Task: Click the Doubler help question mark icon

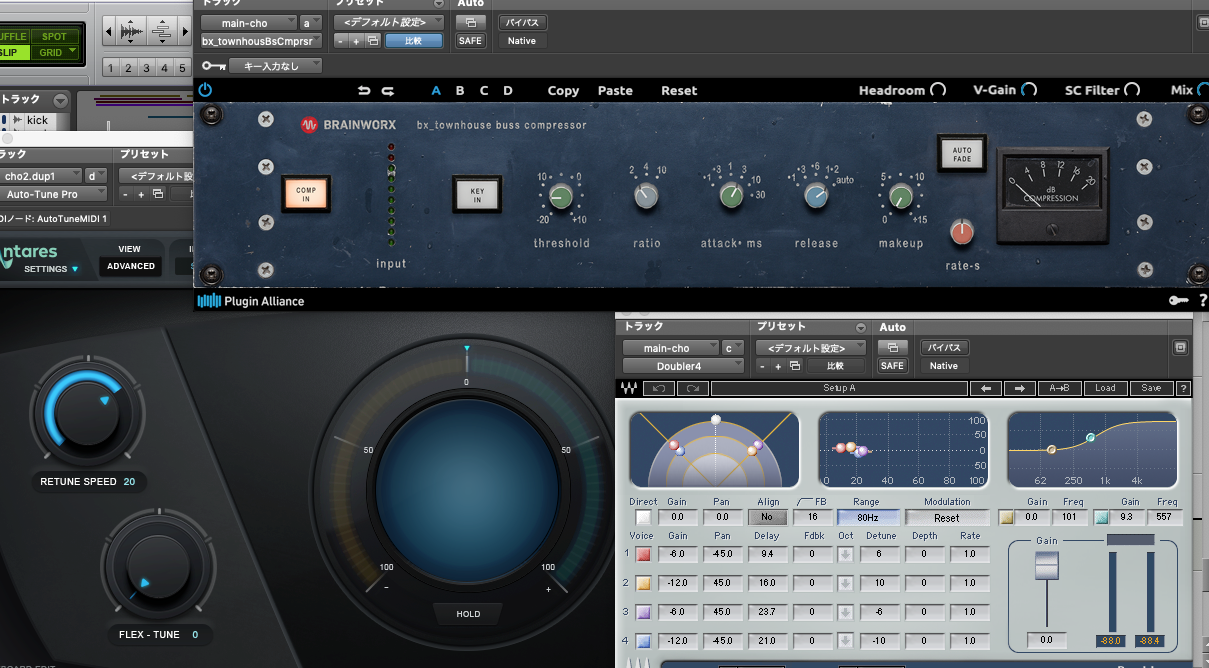Action: point(1183,388)
